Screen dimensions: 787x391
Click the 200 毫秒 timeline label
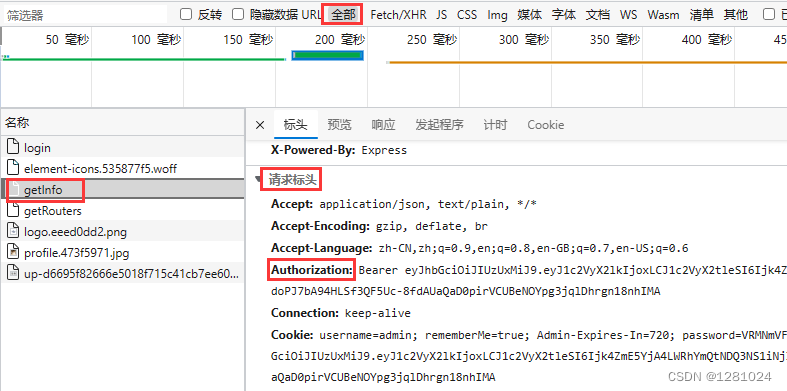click(x=340, y=39)
